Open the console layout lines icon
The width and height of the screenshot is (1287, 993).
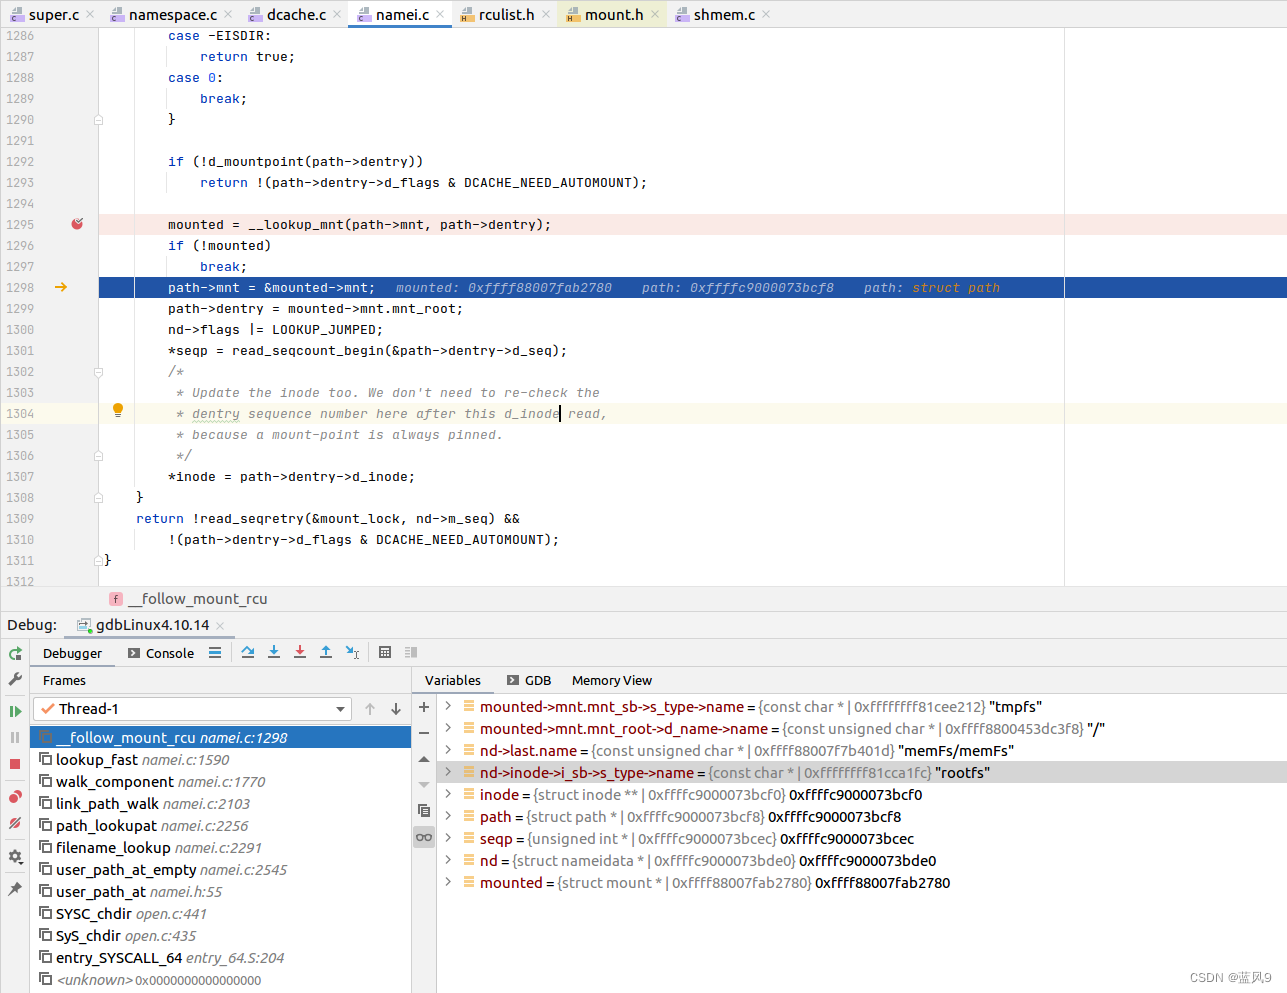tap(215, 652)
